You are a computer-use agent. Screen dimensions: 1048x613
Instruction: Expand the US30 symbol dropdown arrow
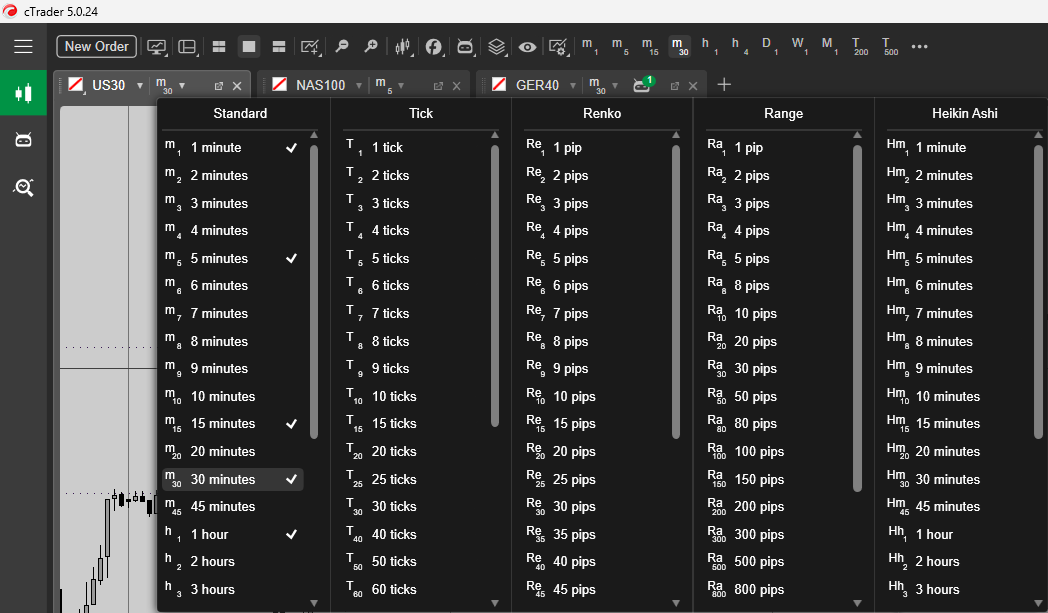140,86
